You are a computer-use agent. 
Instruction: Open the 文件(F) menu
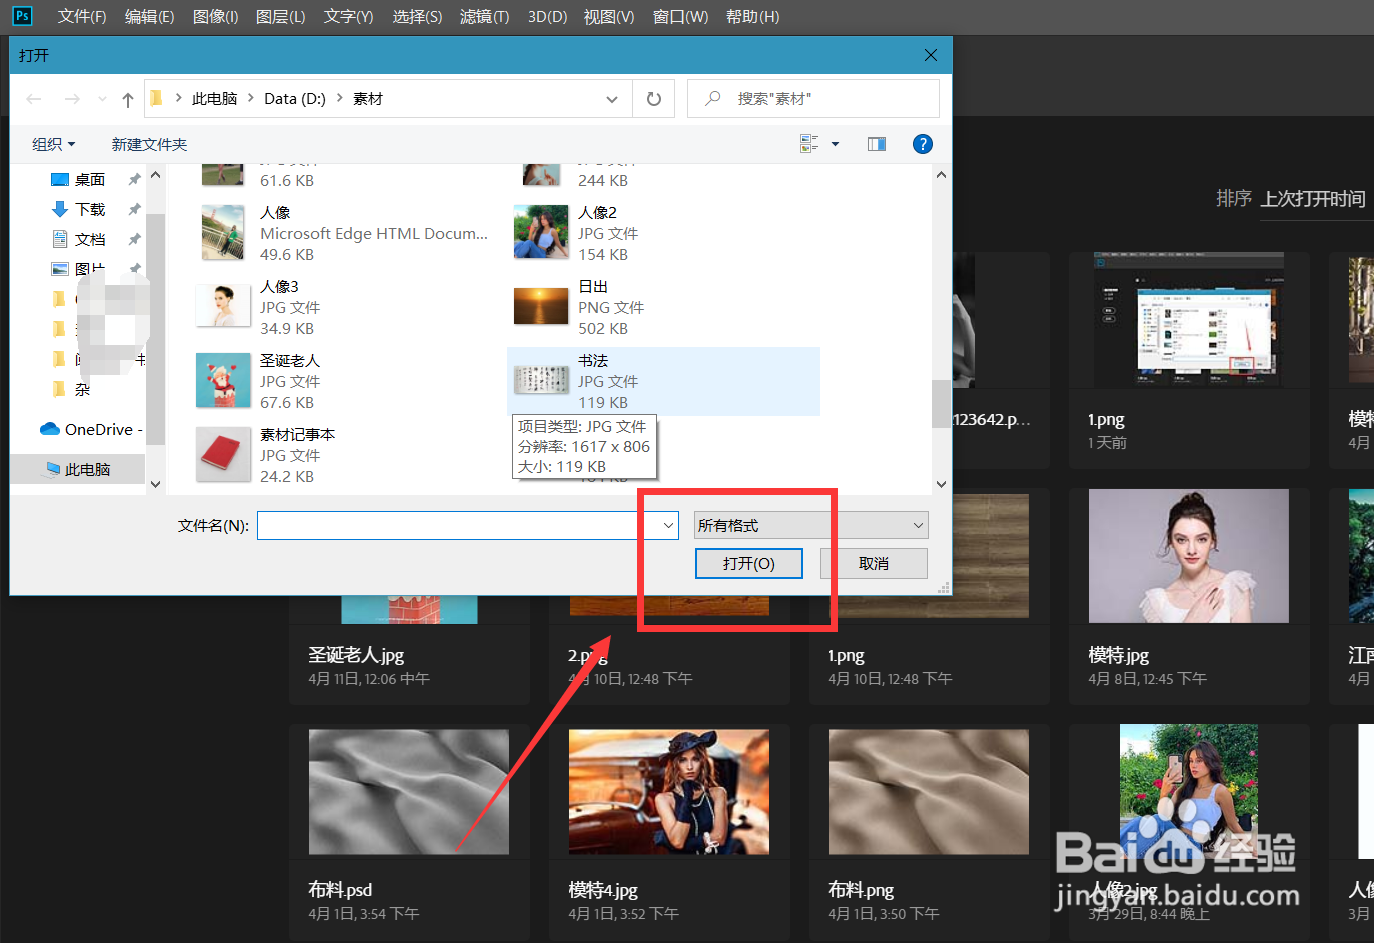(82, 17)
